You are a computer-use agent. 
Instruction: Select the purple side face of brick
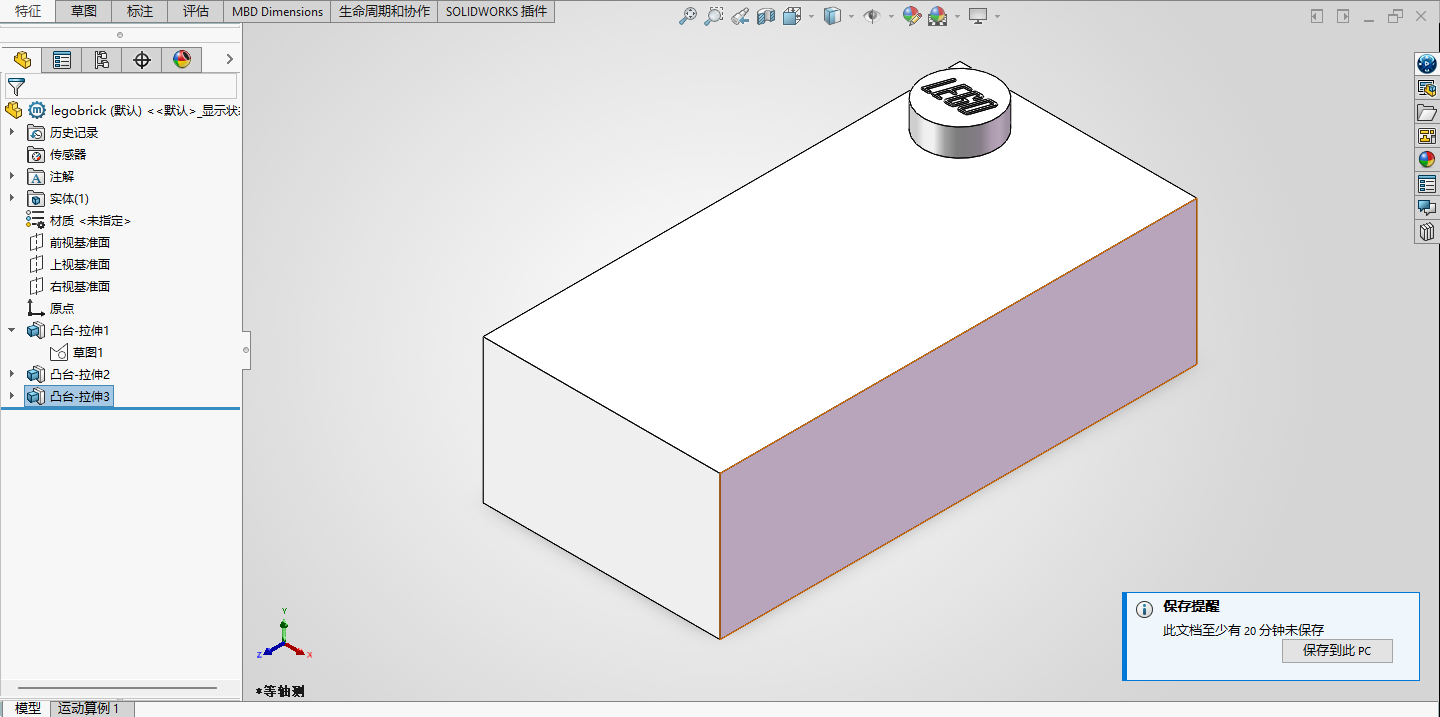958,418
